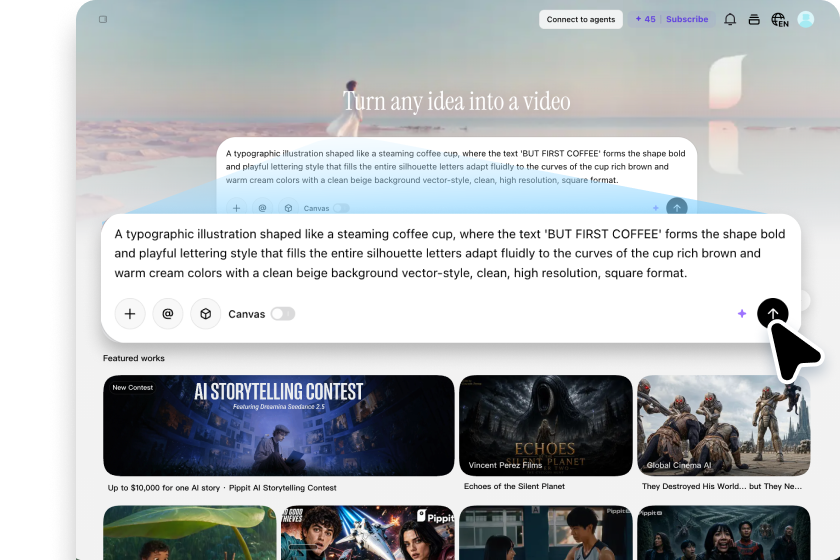Click the Global Cinema AI creator label

tap(679, 465)
